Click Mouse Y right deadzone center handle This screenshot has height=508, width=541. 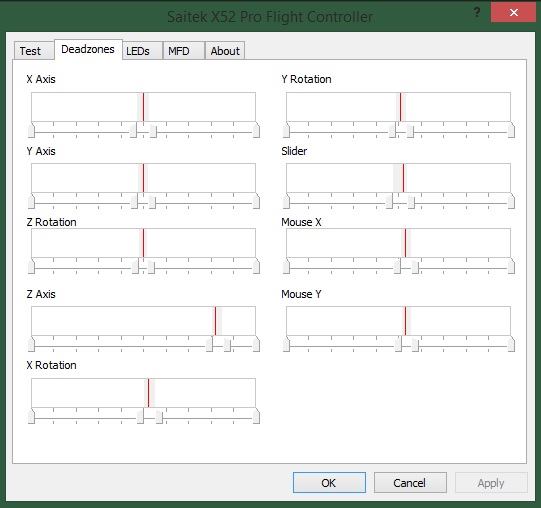pos(415,344)
